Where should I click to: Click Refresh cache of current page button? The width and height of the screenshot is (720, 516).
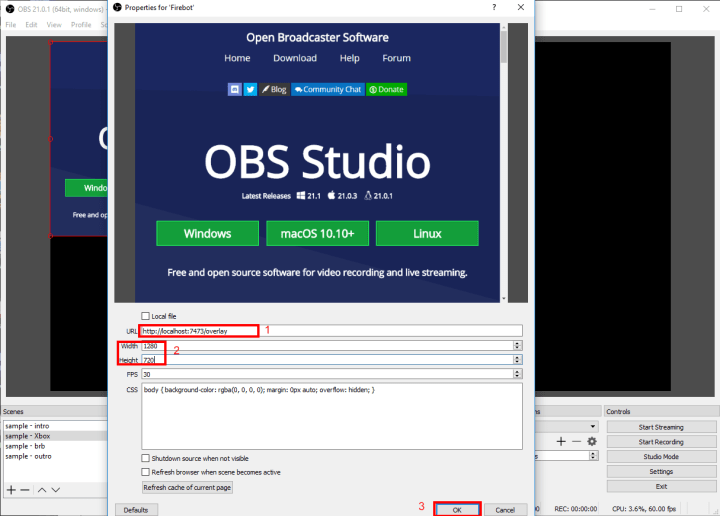tap(187, 487)
